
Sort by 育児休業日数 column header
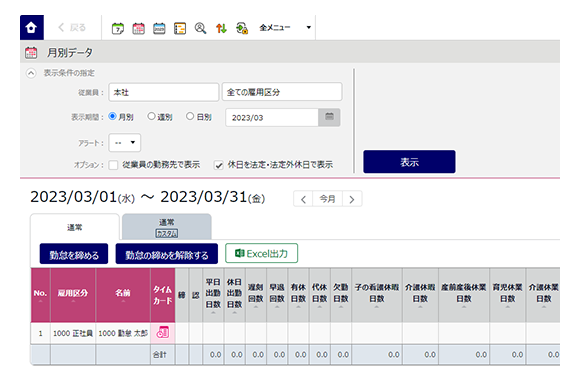508,295
